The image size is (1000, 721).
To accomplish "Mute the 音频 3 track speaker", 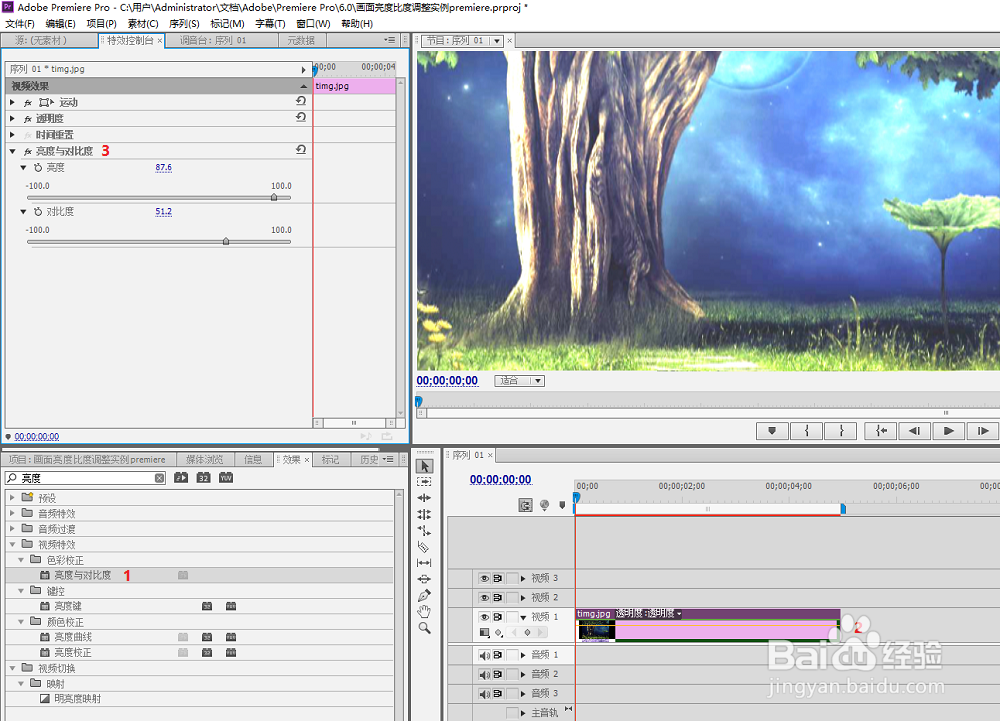I will tap(484, 694).
